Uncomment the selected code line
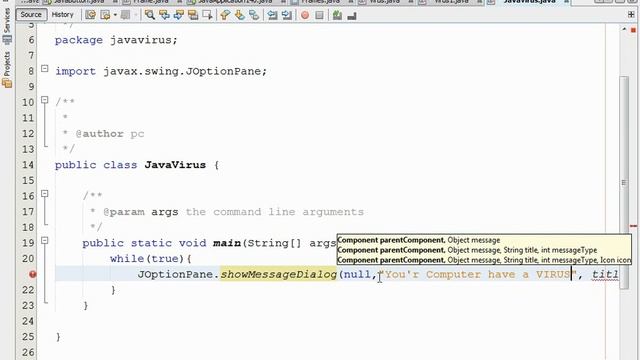The height and width of the screenshot is (360, 640). 352,16
